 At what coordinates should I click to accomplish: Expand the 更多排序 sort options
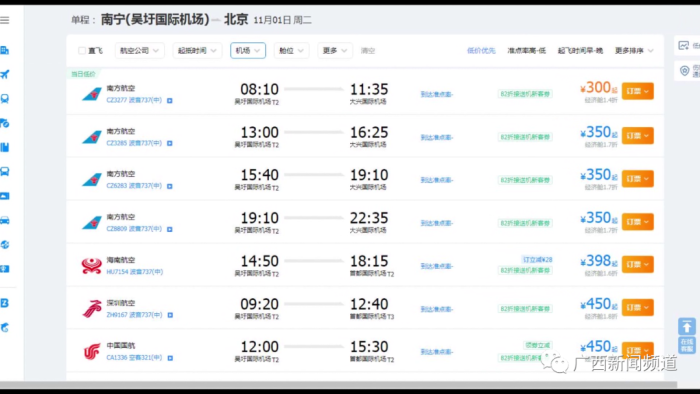tap(634, 51)
